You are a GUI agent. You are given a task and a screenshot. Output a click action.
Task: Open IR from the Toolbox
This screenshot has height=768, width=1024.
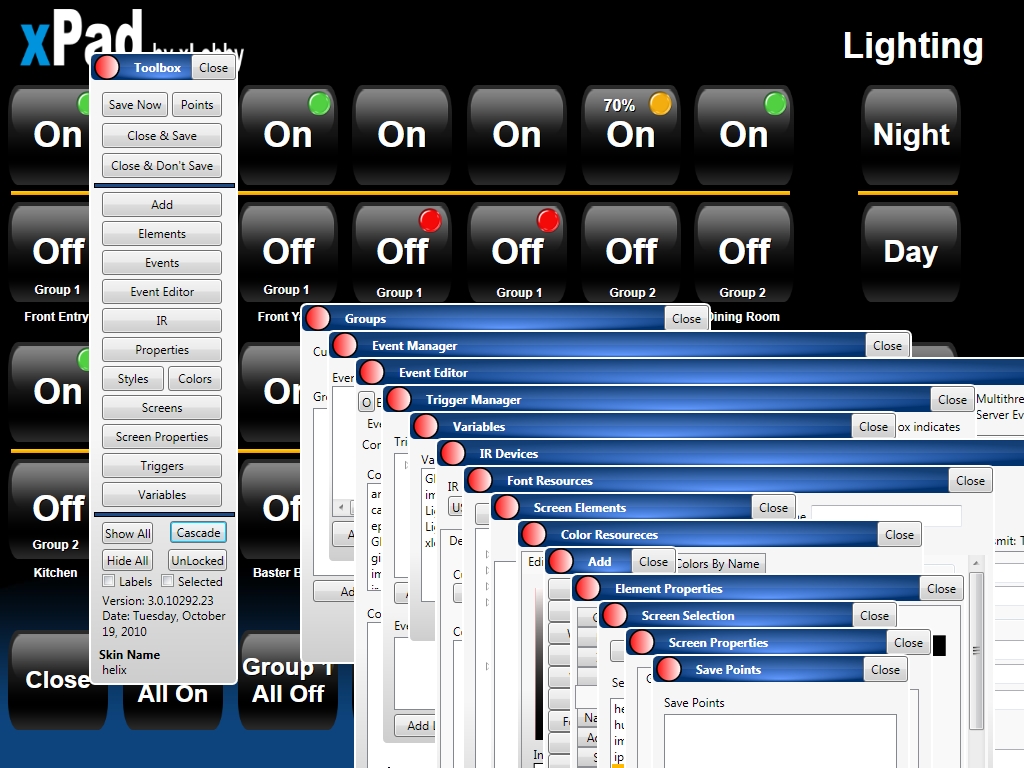coord(162,320)
